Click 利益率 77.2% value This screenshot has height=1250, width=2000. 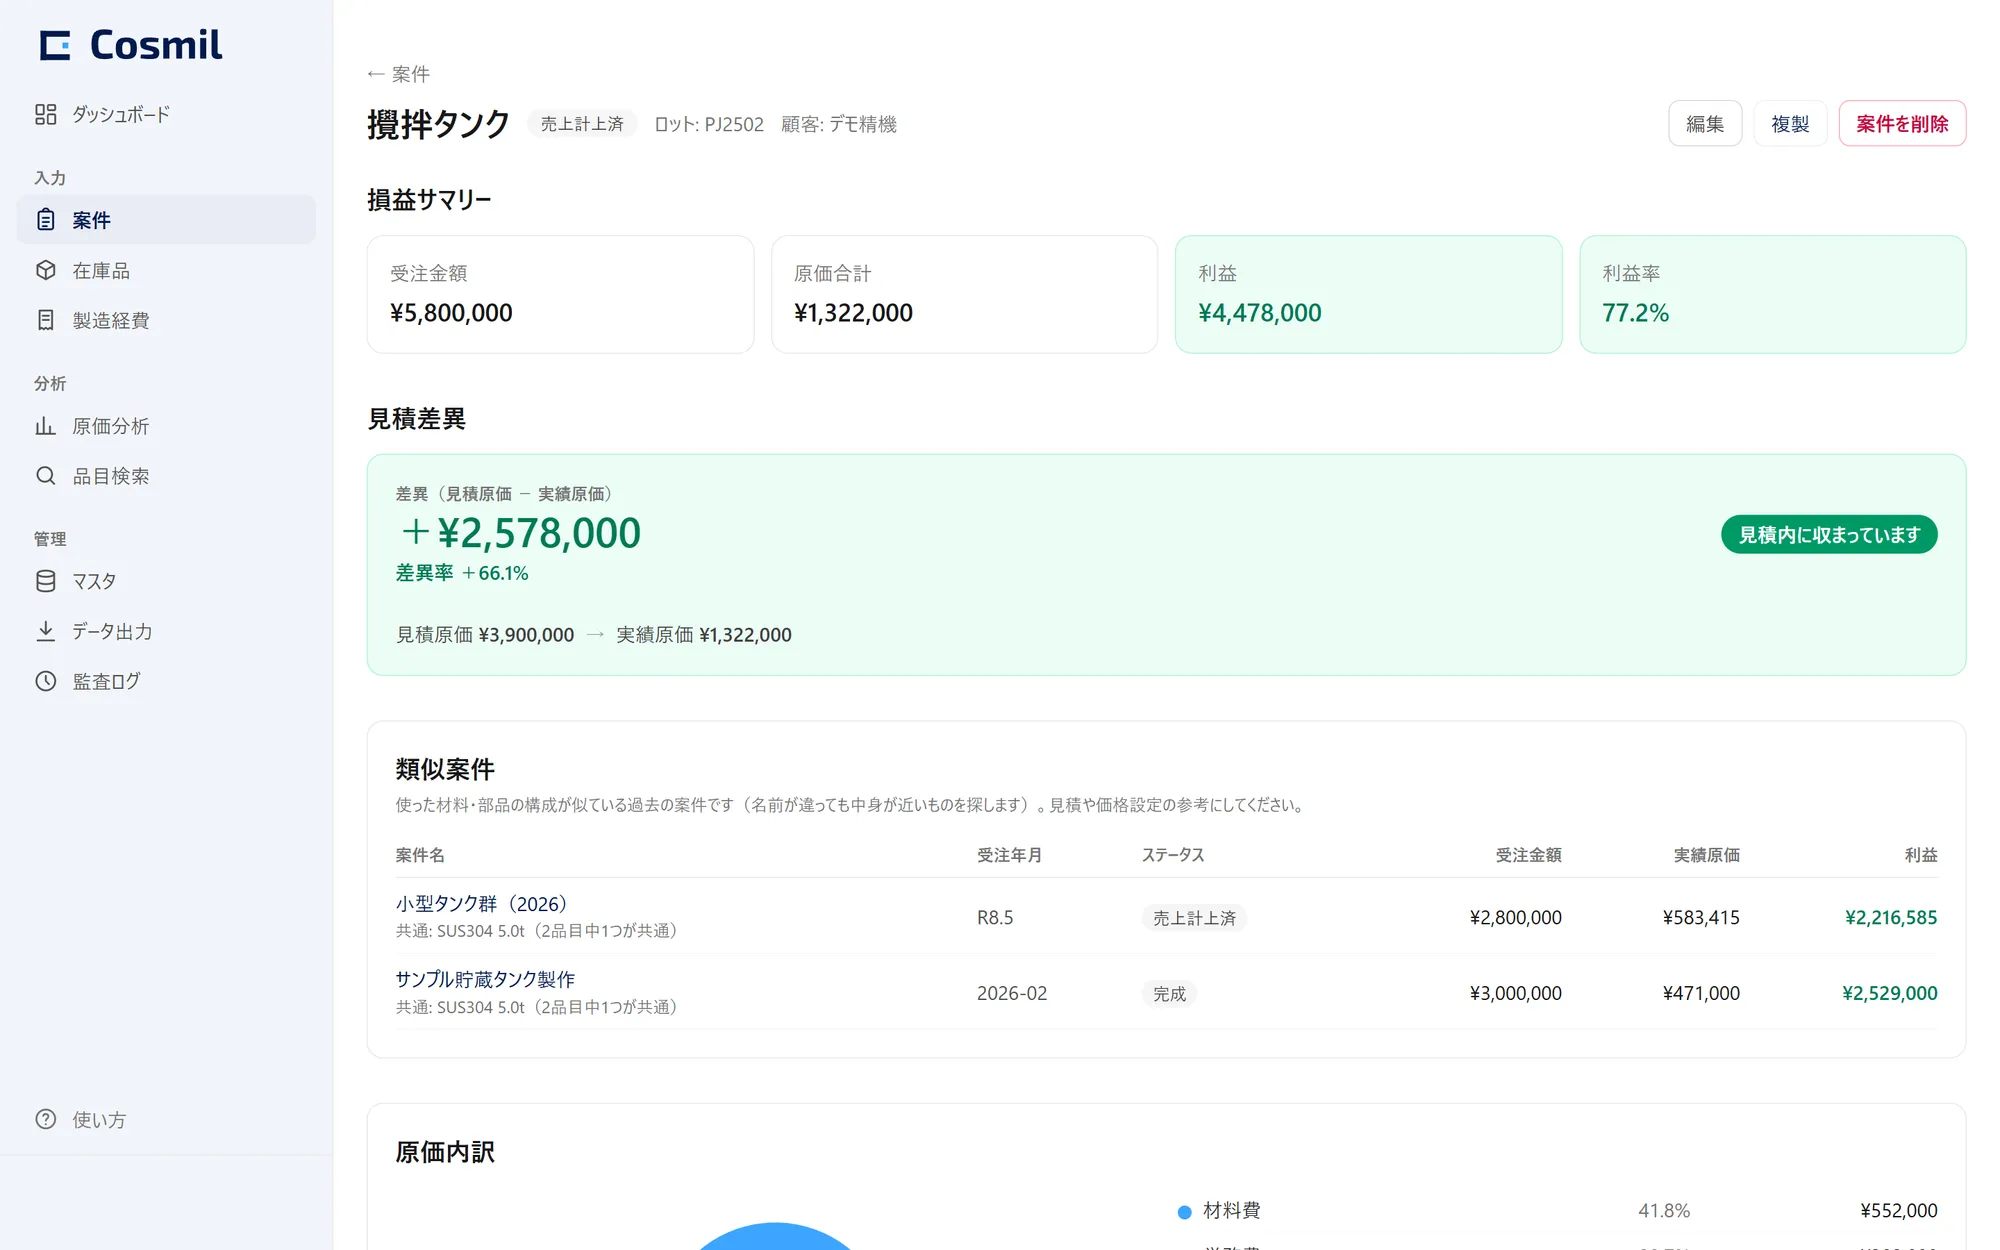click(x=1635, y=313)
